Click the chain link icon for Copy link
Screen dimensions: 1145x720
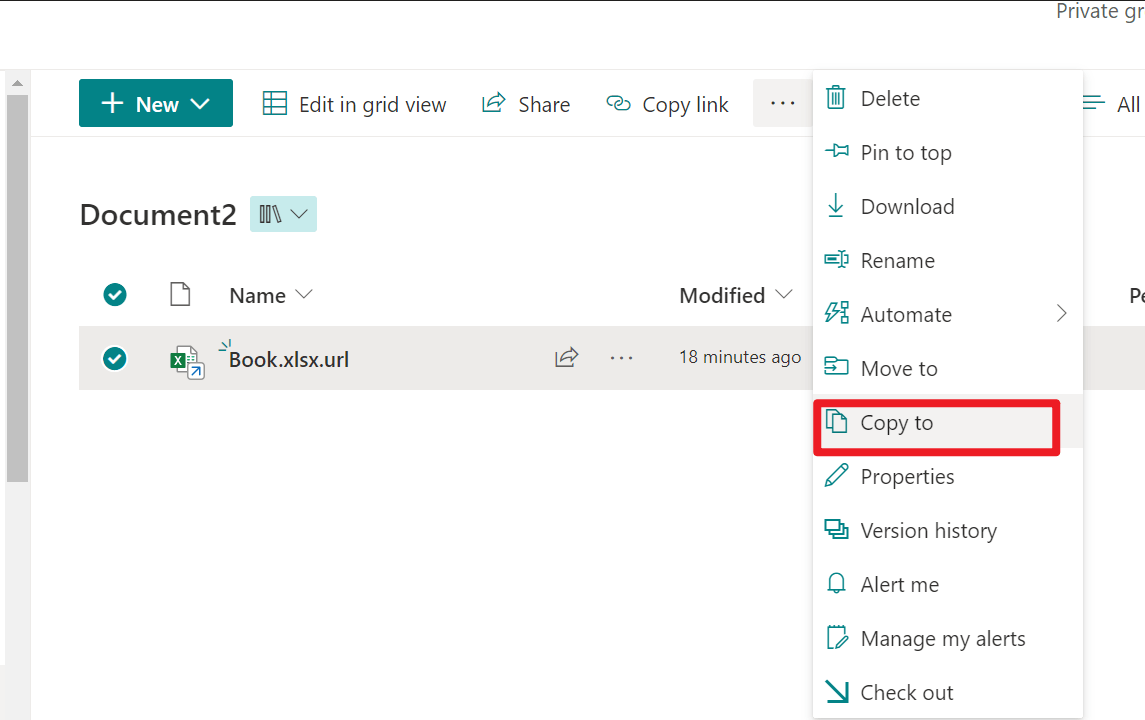(619, 104)
